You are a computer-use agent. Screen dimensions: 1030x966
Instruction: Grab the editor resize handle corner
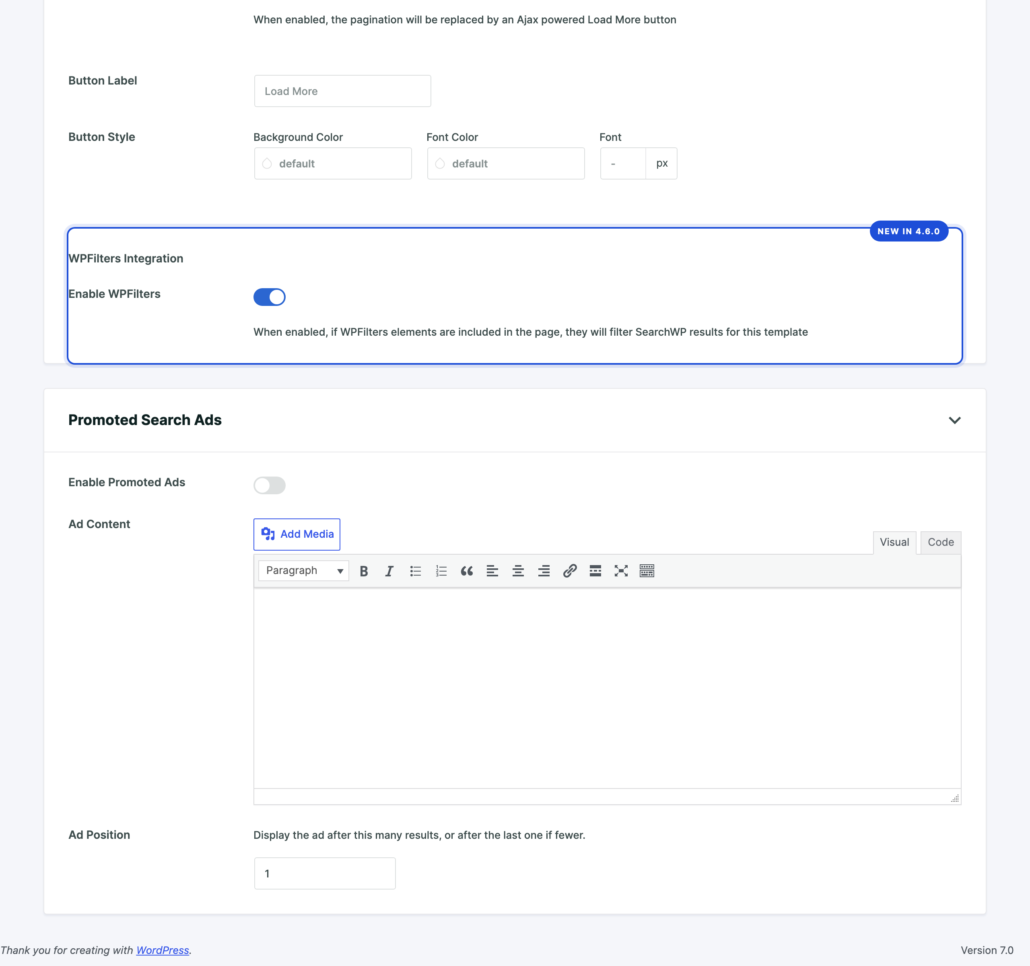954,798
